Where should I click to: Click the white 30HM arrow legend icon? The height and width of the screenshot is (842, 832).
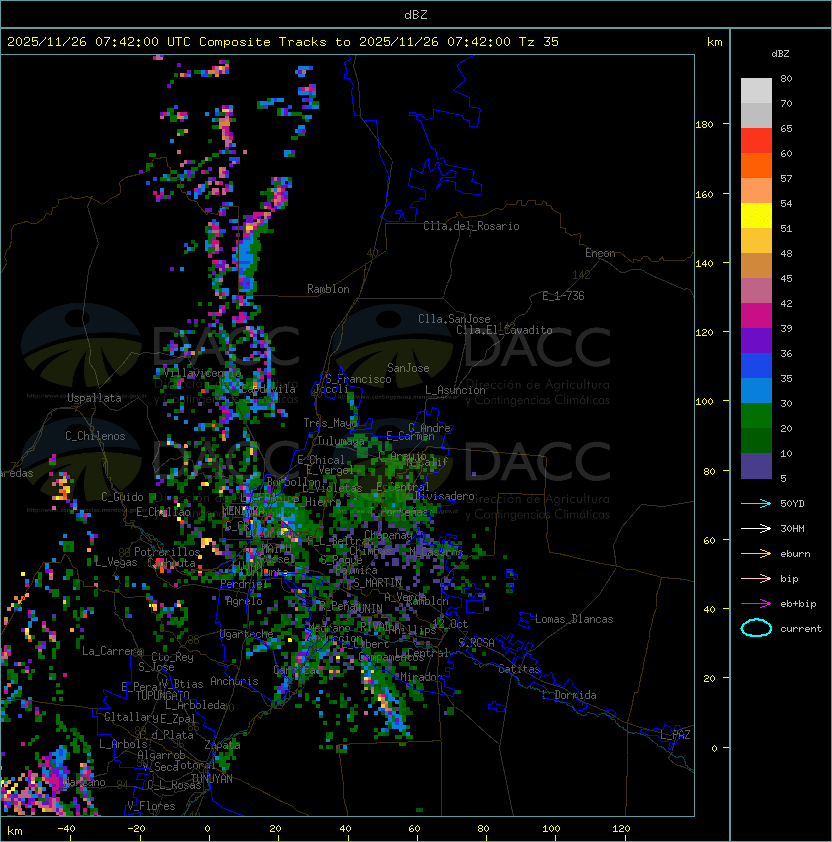tap(756, 529)
